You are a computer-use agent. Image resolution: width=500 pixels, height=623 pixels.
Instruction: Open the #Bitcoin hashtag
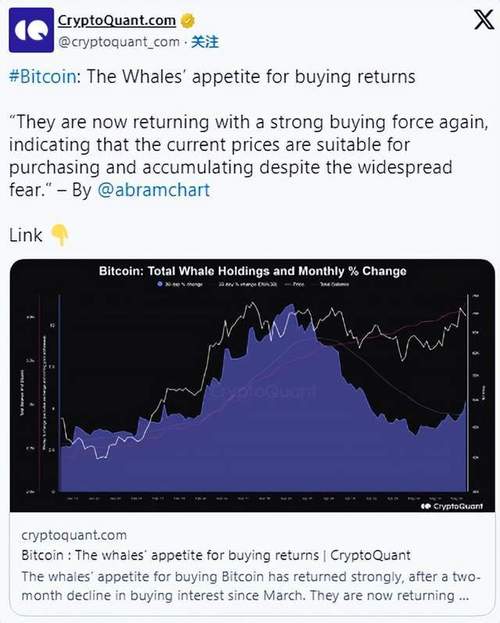pos(43,76)
